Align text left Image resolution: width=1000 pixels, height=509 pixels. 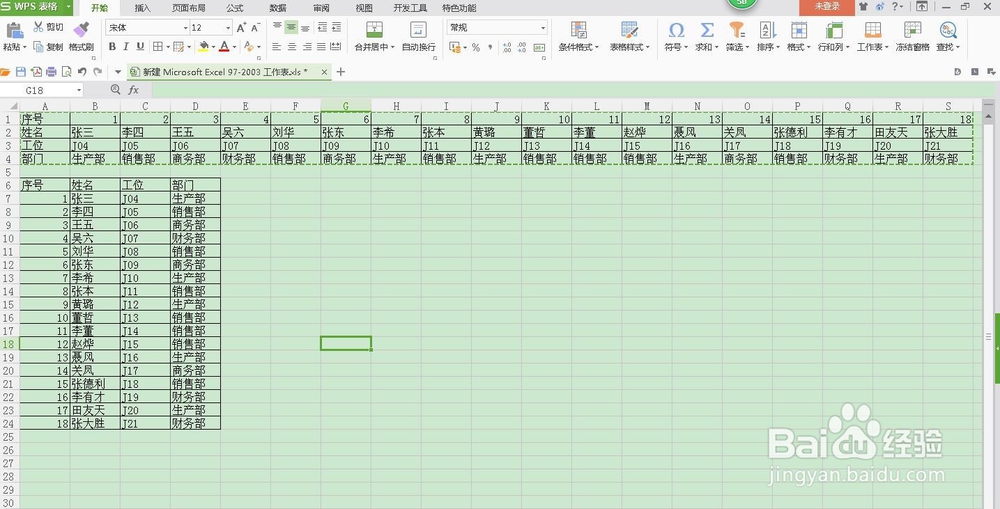(x=277, y=47)
